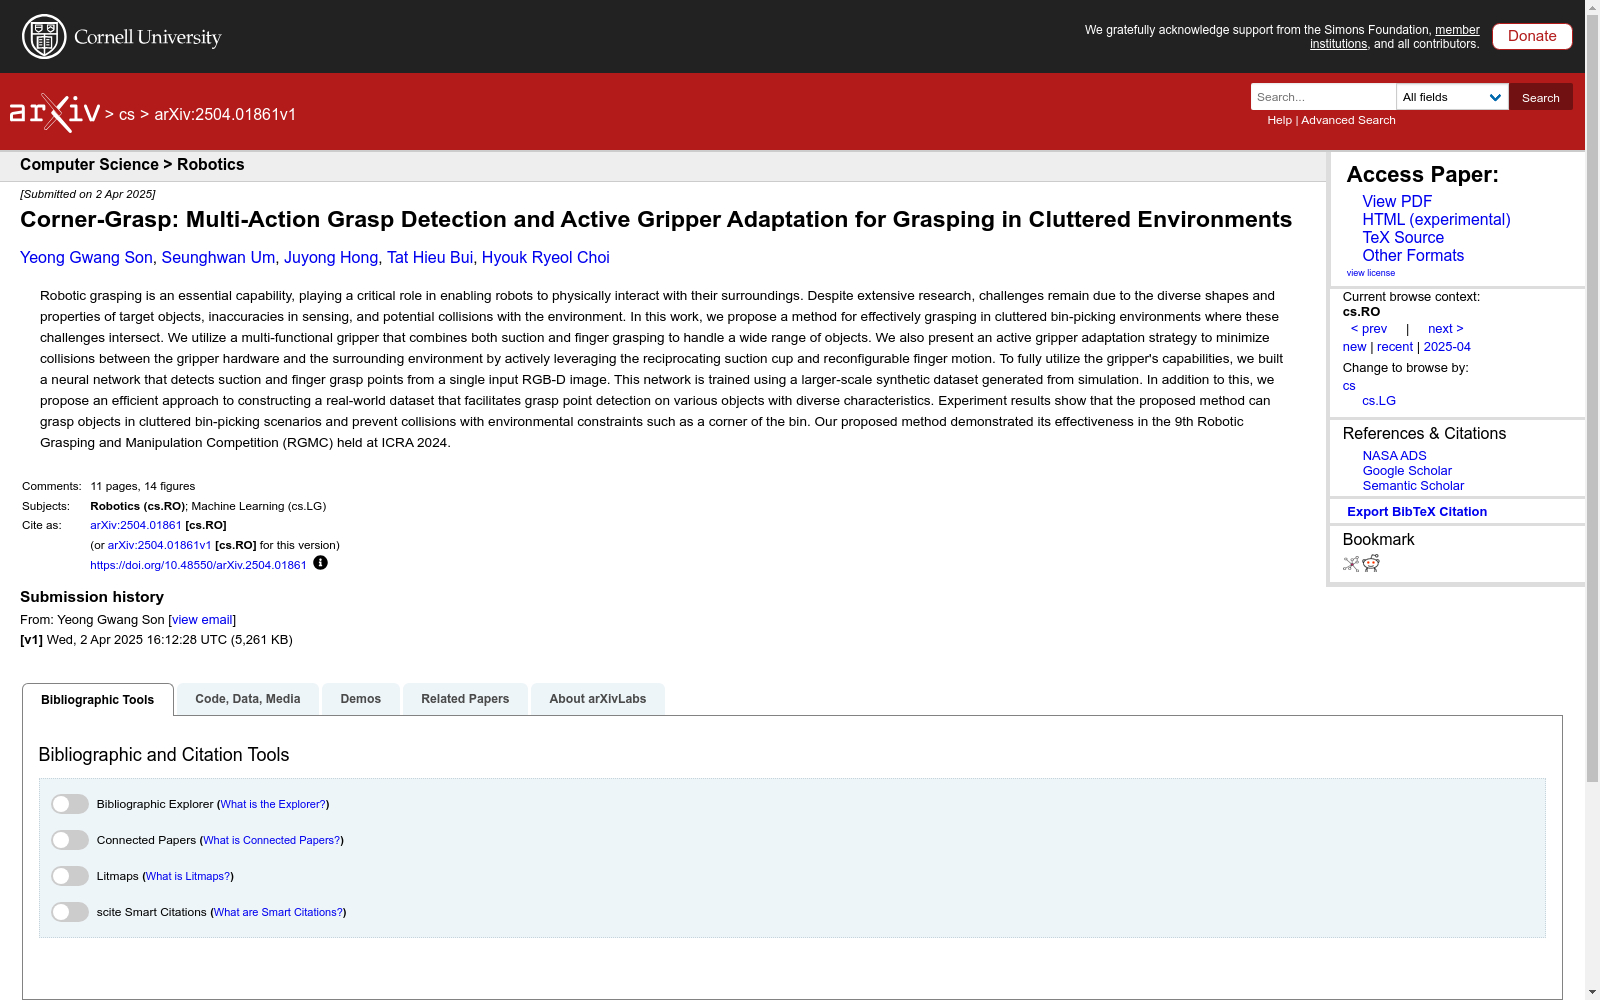Click the DOI info icon

(320, 563)
